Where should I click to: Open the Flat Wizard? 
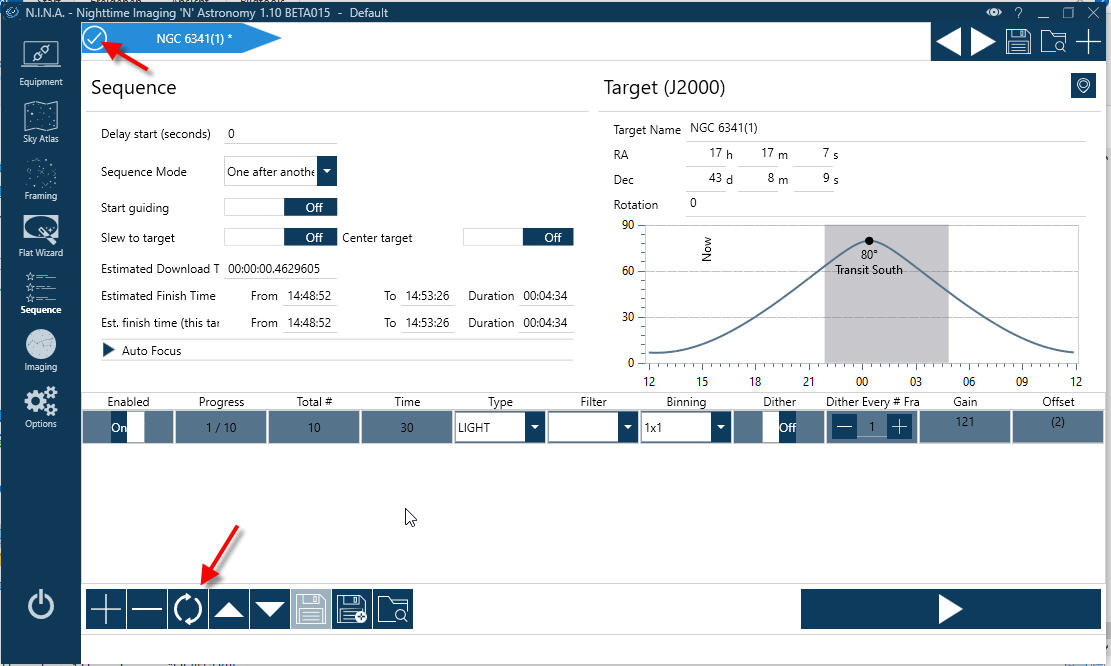(x=41, y=236)
